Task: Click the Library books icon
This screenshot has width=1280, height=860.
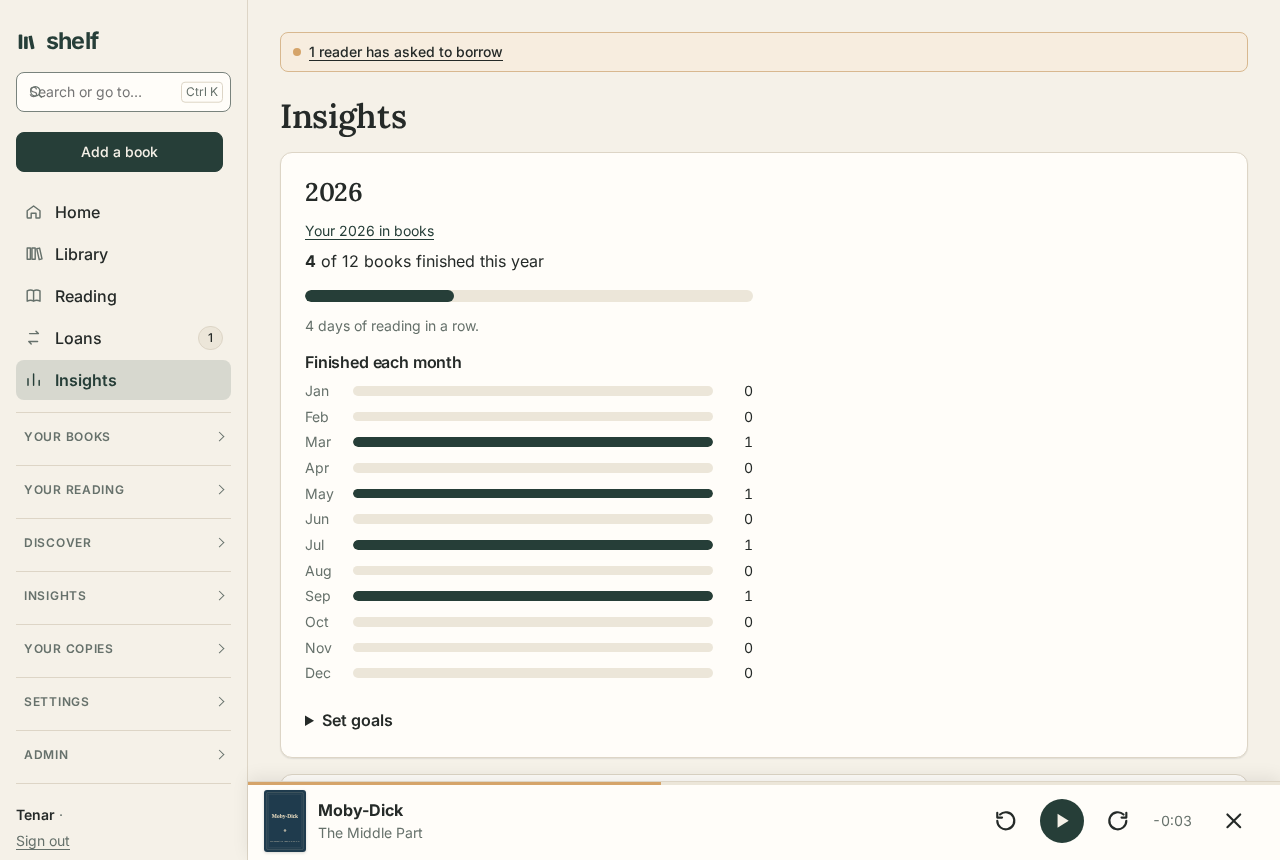Action: pyautogui.click(x=34, y=254)
